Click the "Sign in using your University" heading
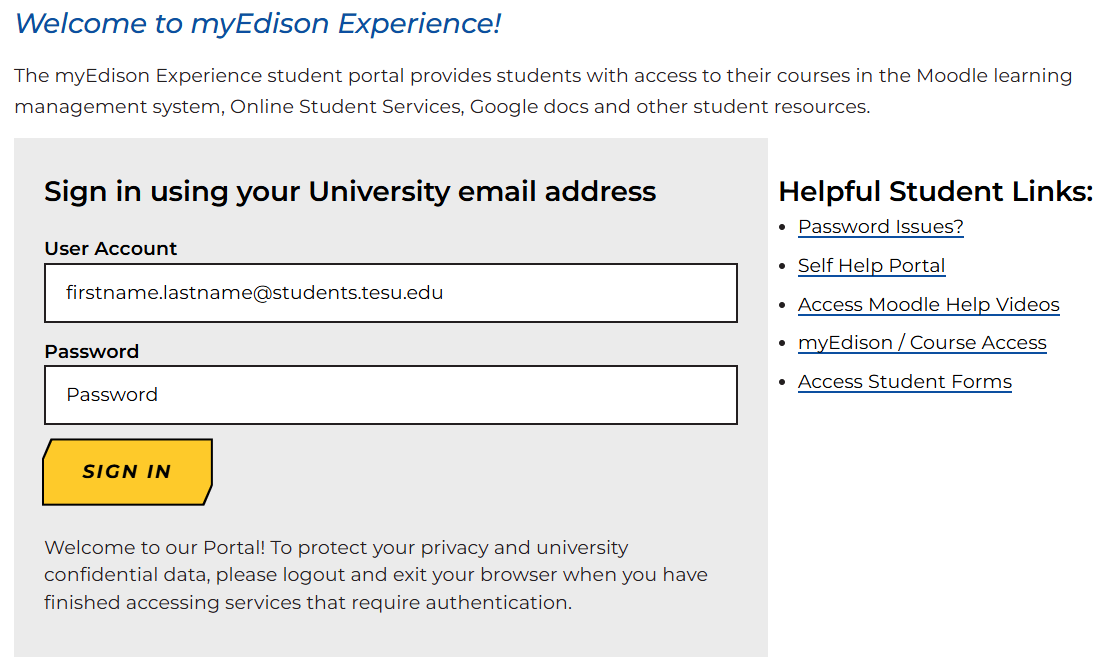Screen dimensions: 1106x663 [x=350, y=191]
